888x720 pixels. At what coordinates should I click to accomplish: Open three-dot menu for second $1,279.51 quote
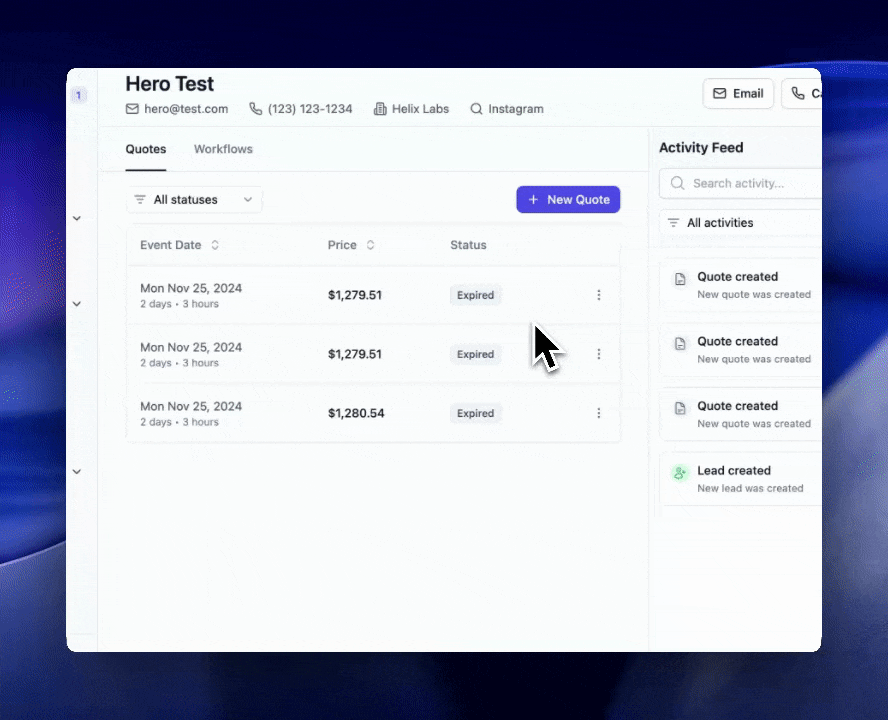[x=599, y=354]
